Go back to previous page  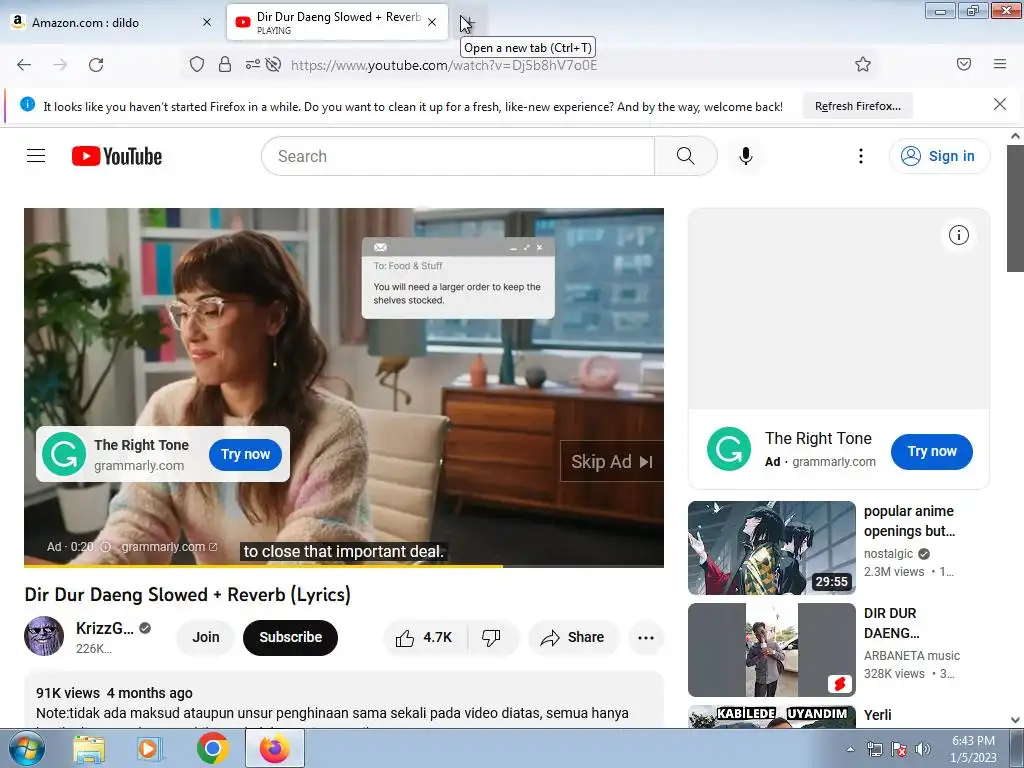(x=24, y=65)
